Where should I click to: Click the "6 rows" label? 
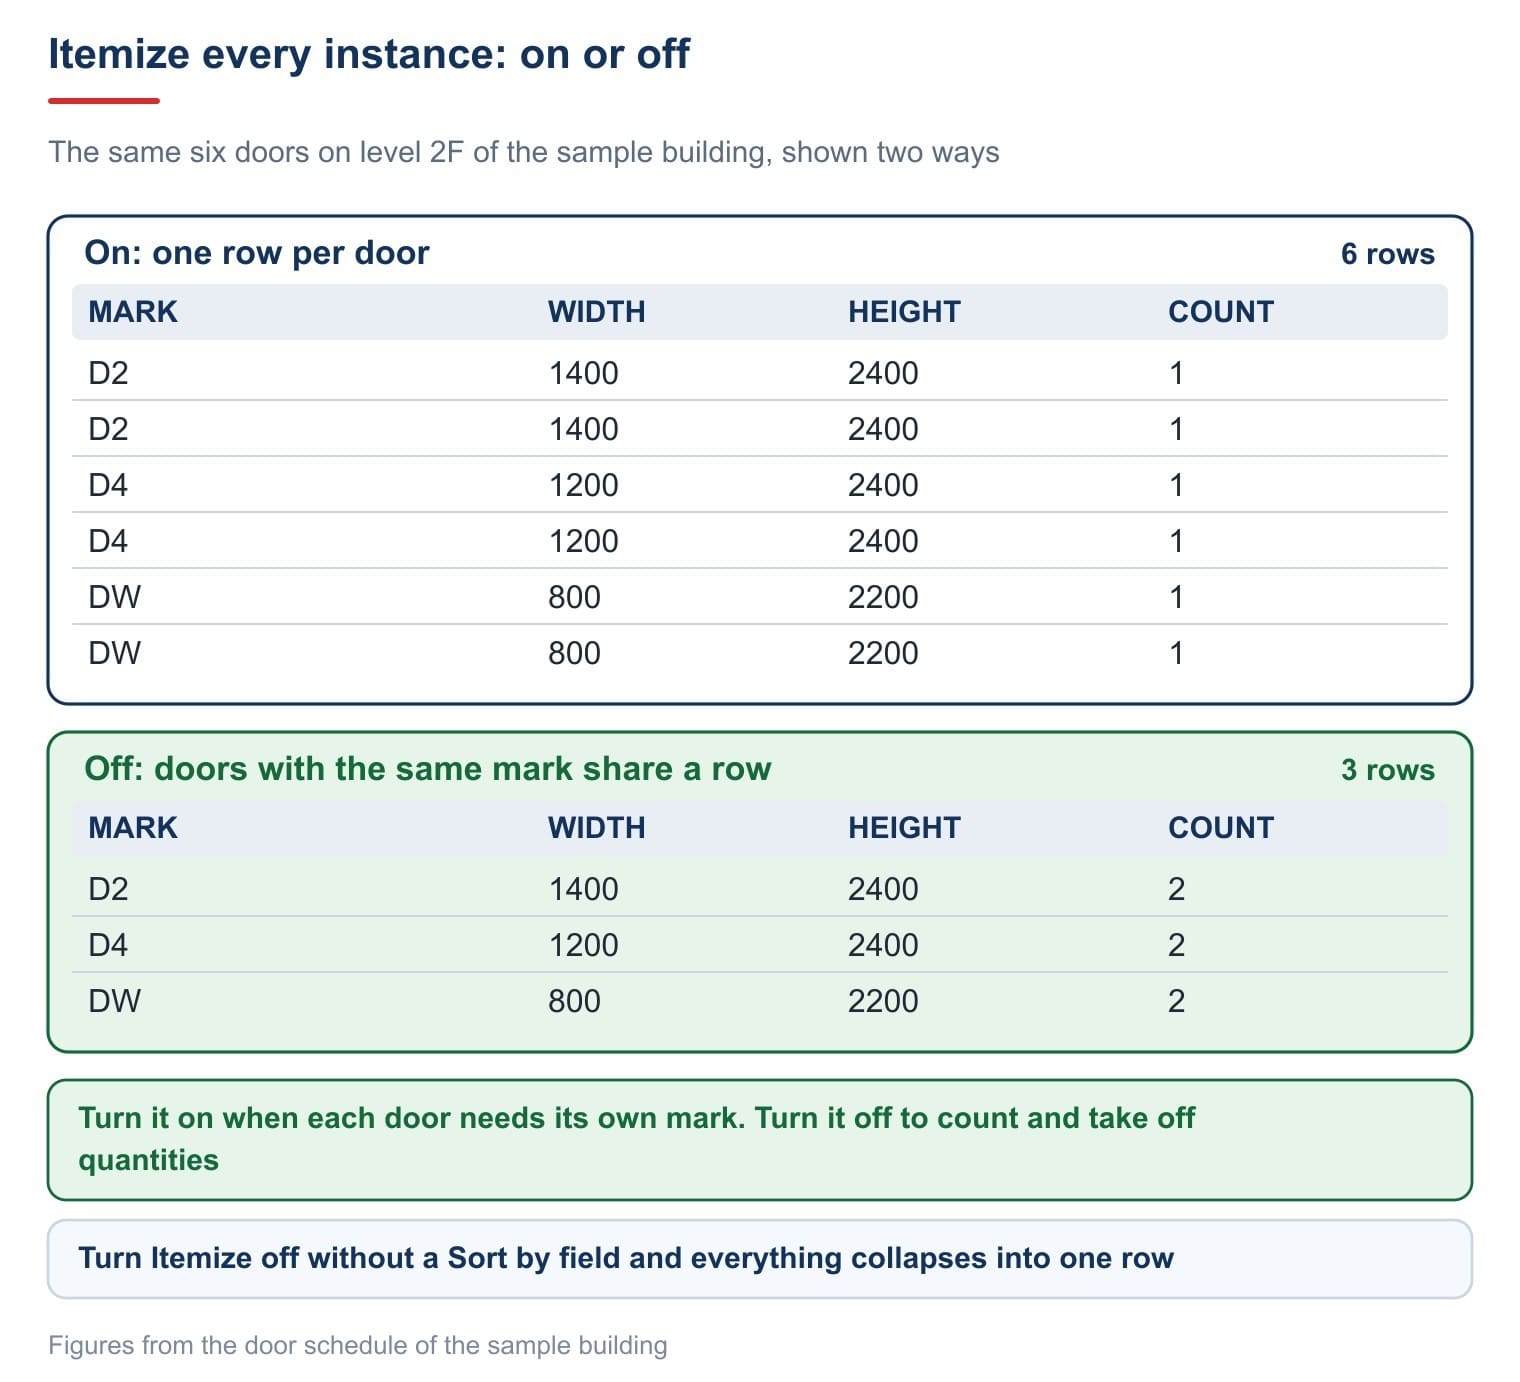(x=1387, y=254)
